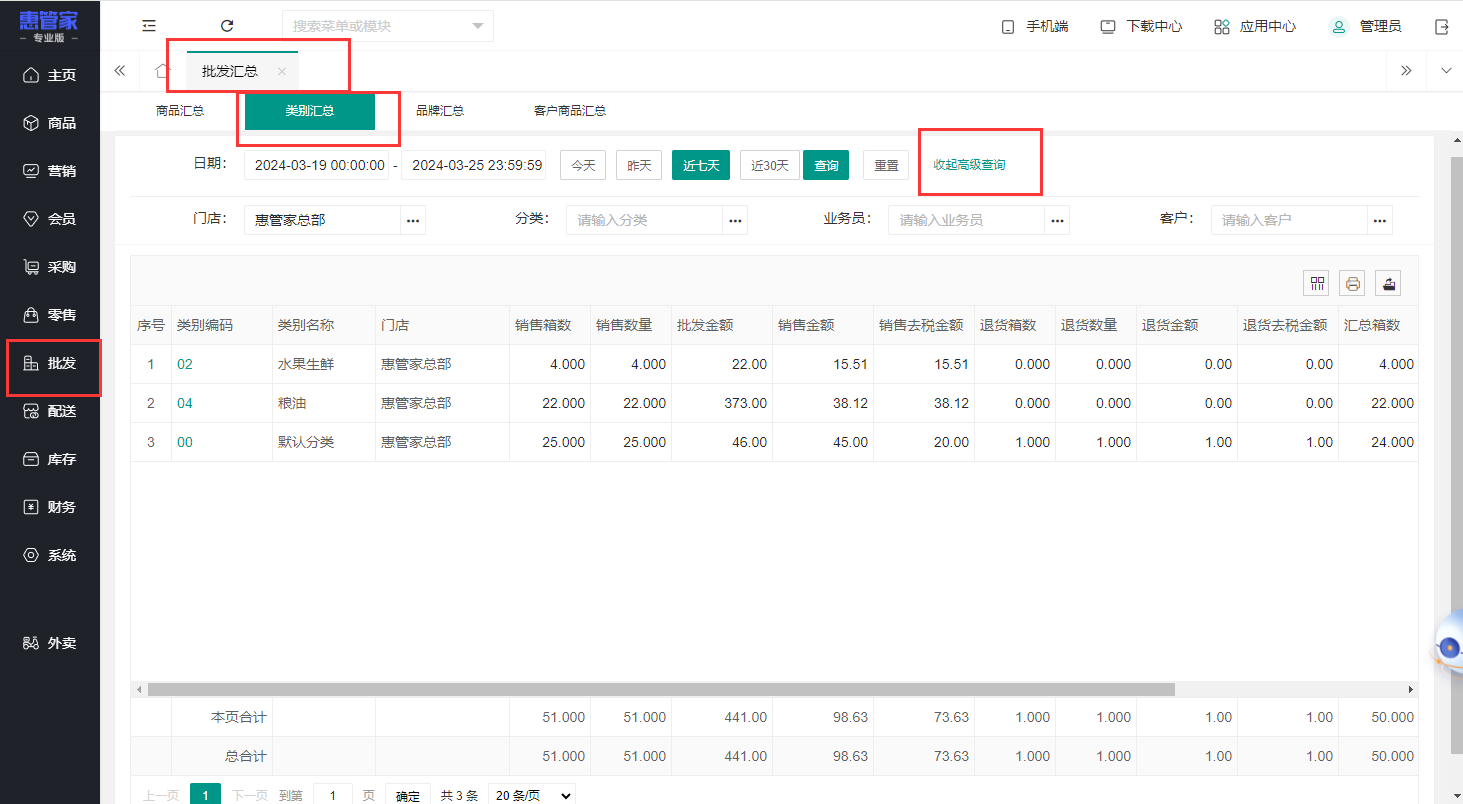
Task: Click the horizontal table scrollbar
Action: click(661, 689)
